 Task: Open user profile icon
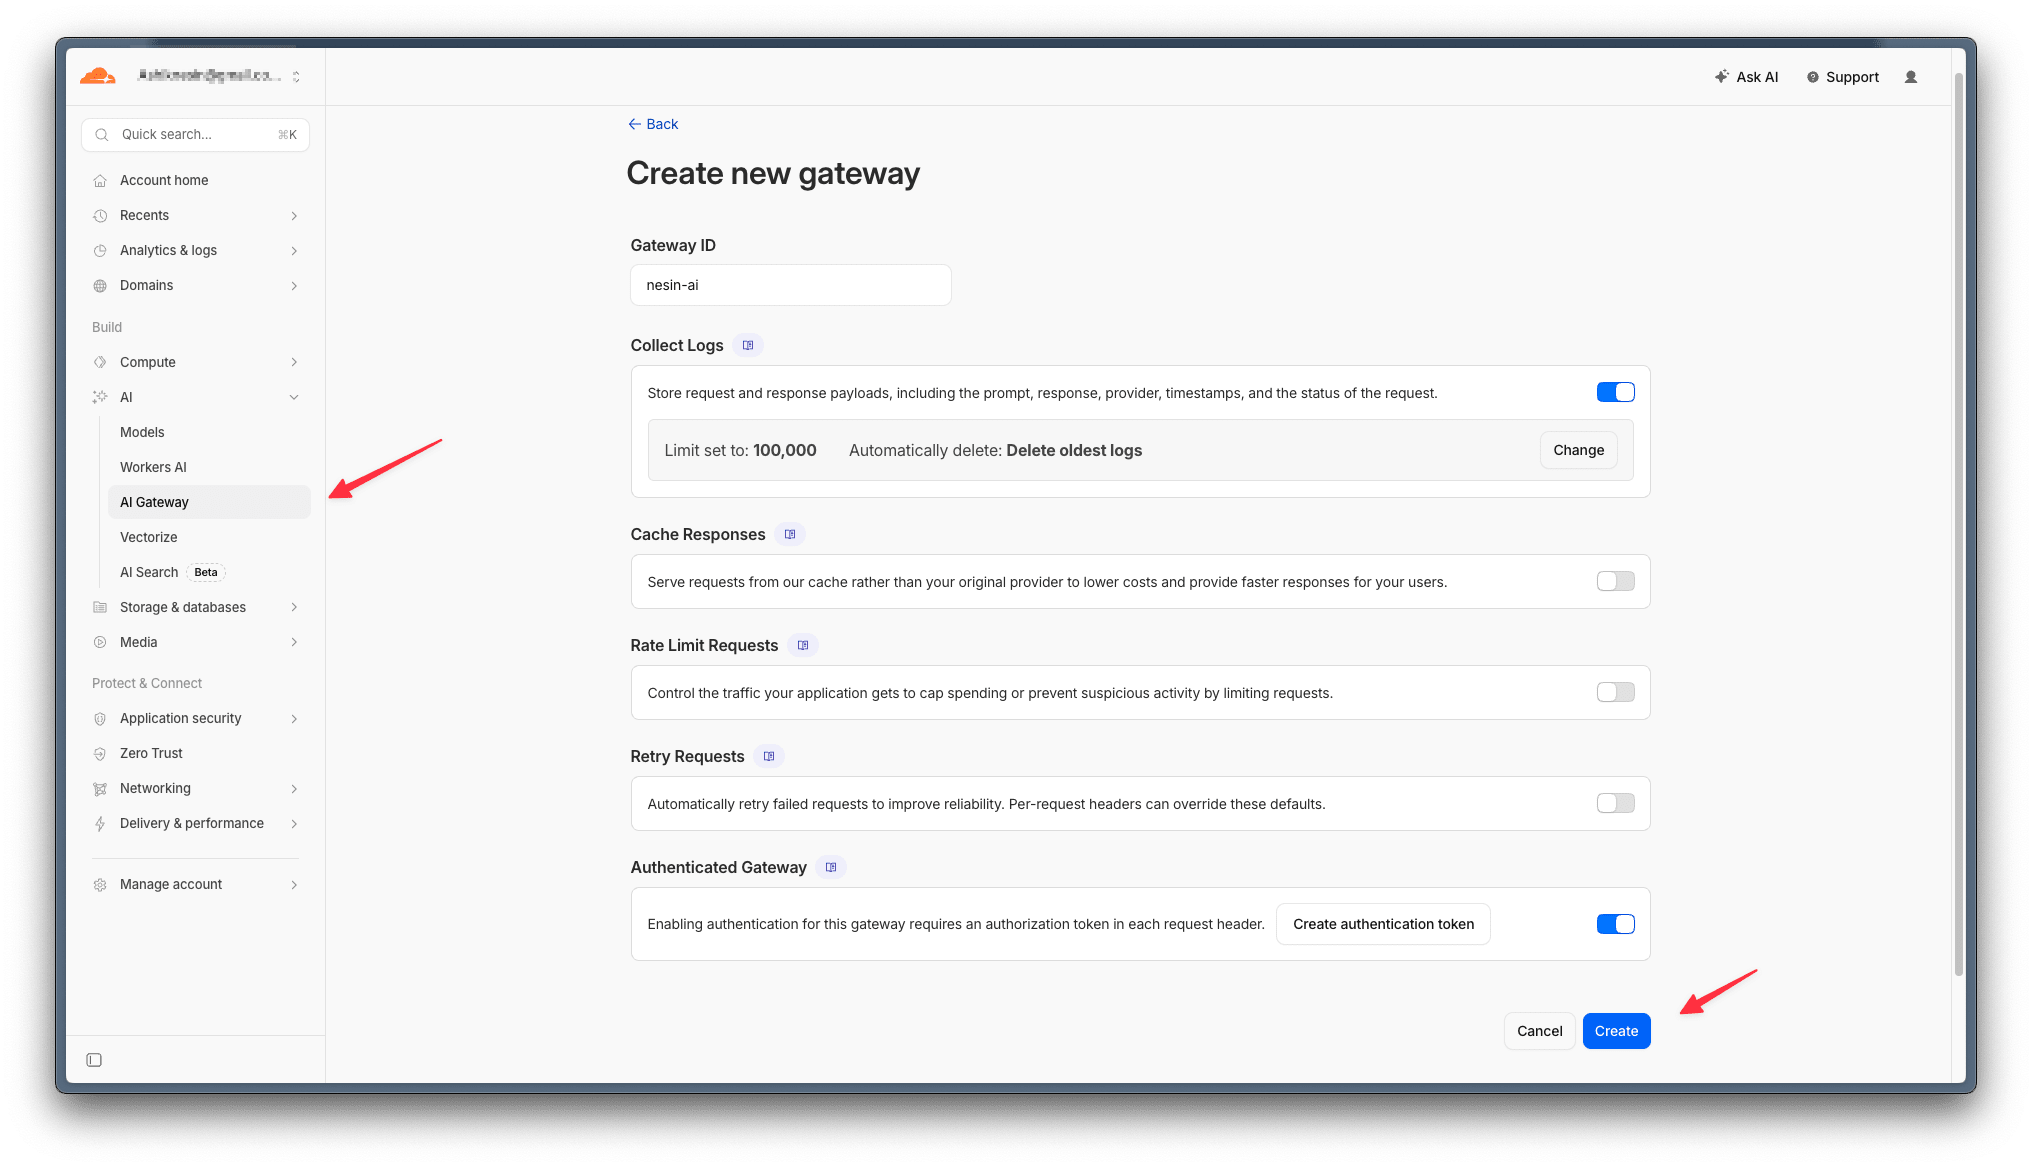tap(1911, 77)
